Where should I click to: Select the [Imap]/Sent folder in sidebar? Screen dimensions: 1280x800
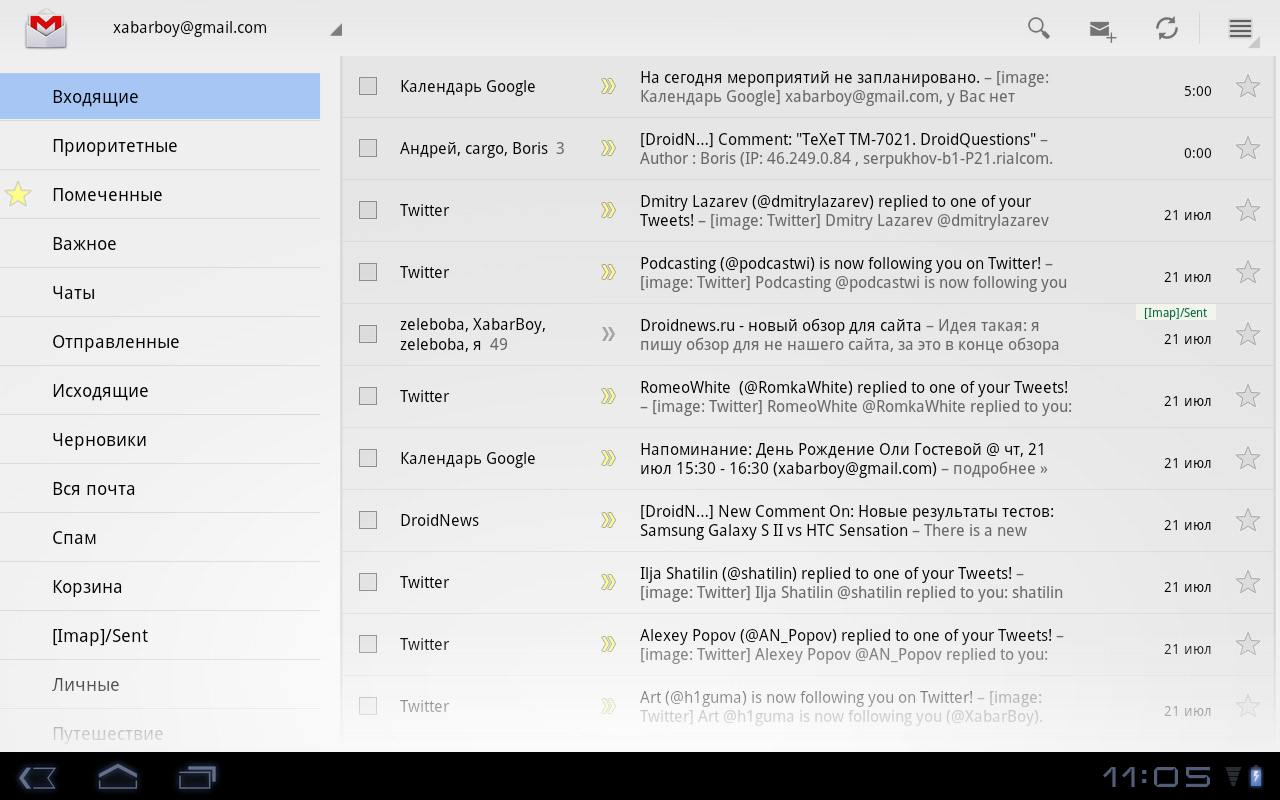[x=160, y=636]
